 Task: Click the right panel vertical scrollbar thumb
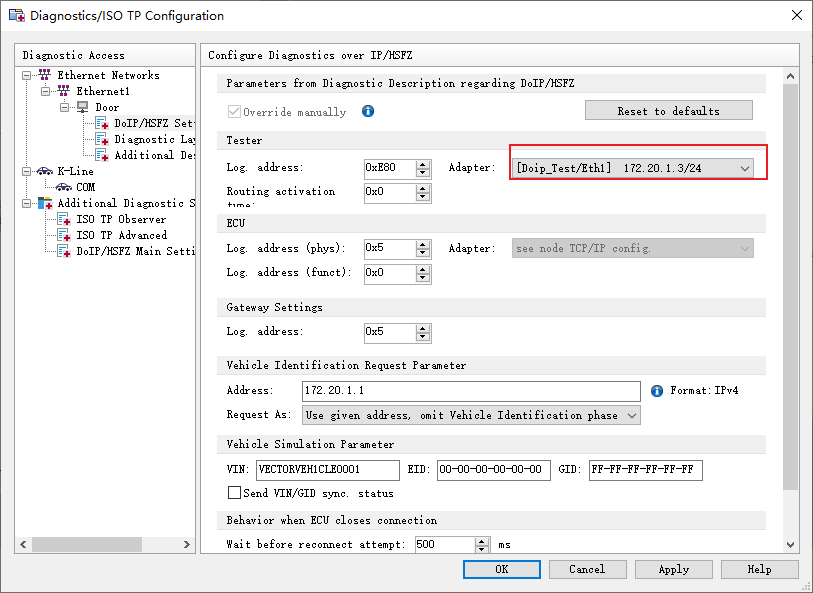pos(790,287)
